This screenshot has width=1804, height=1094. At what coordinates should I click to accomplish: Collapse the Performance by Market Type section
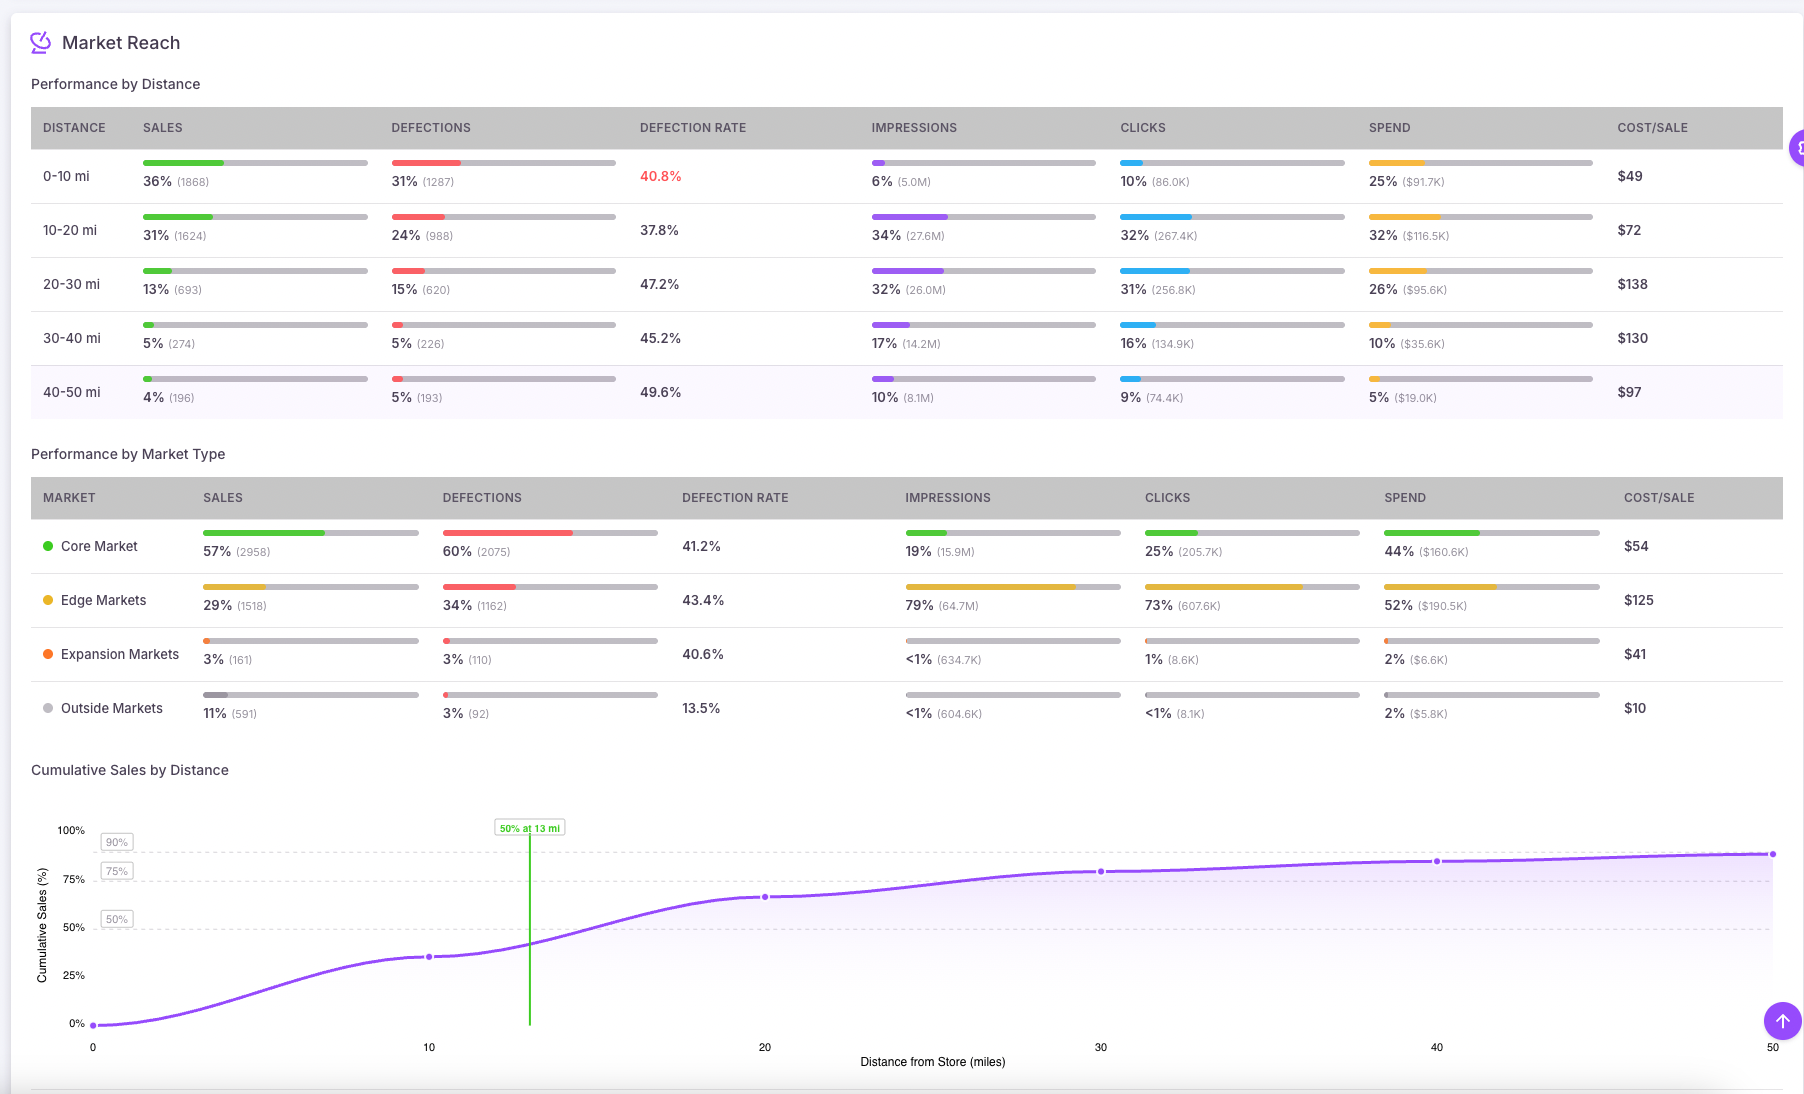[128, 453]
